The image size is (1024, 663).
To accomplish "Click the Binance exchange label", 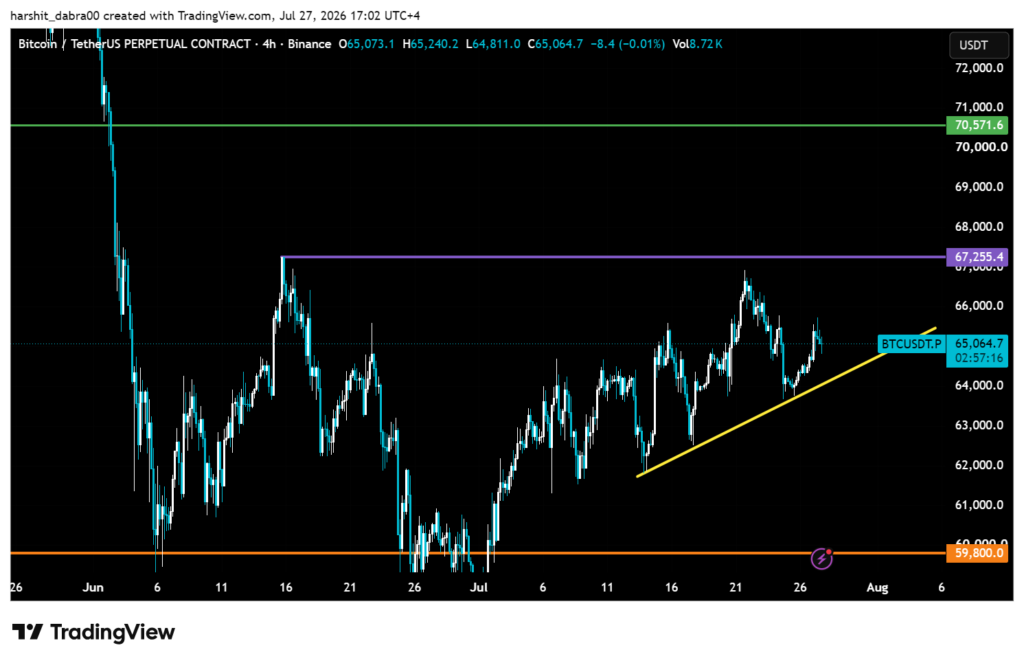I will click(310, 44).
